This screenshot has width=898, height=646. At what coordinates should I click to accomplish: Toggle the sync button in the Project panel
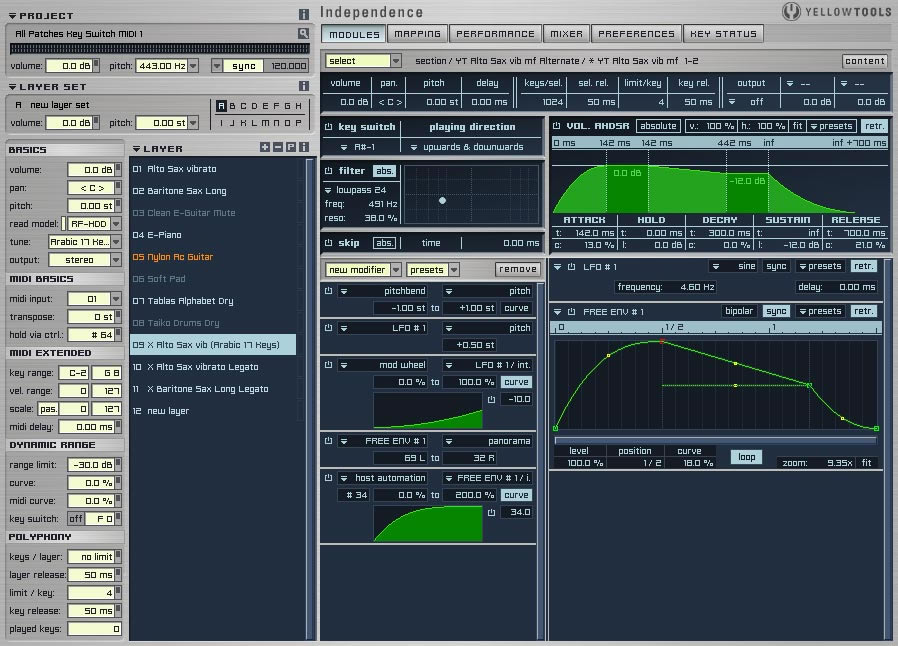(x=243, y=66)
